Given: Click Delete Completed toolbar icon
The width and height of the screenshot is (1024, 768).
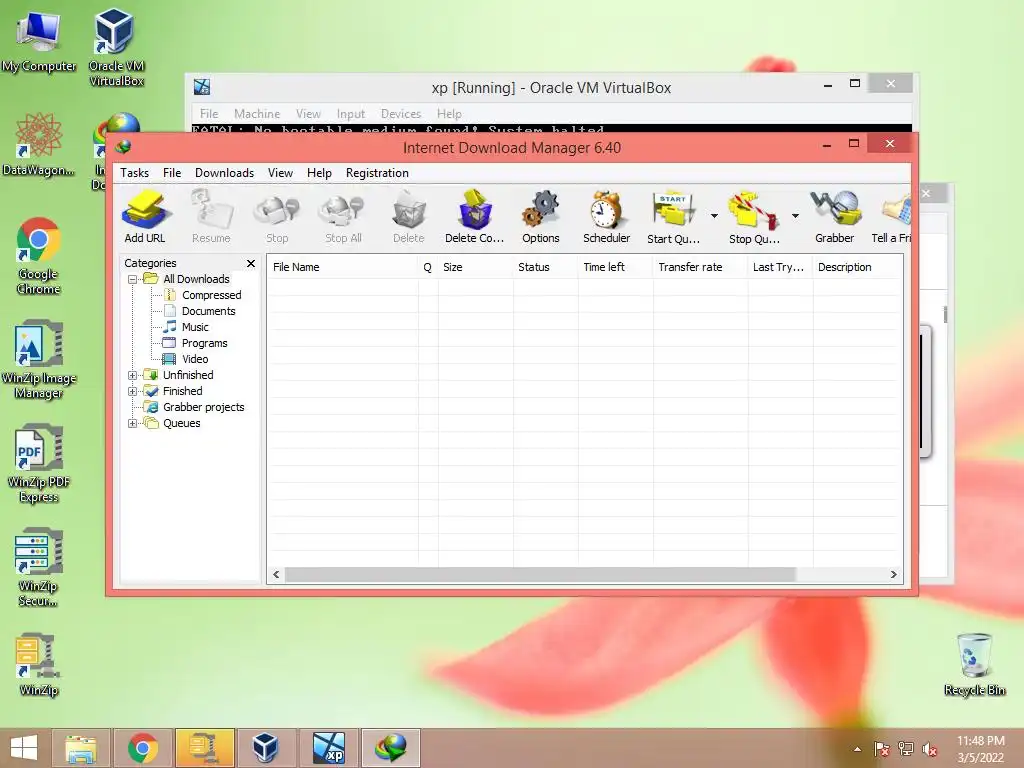Looking at the screenshot, I should click(x=475, y=217).
